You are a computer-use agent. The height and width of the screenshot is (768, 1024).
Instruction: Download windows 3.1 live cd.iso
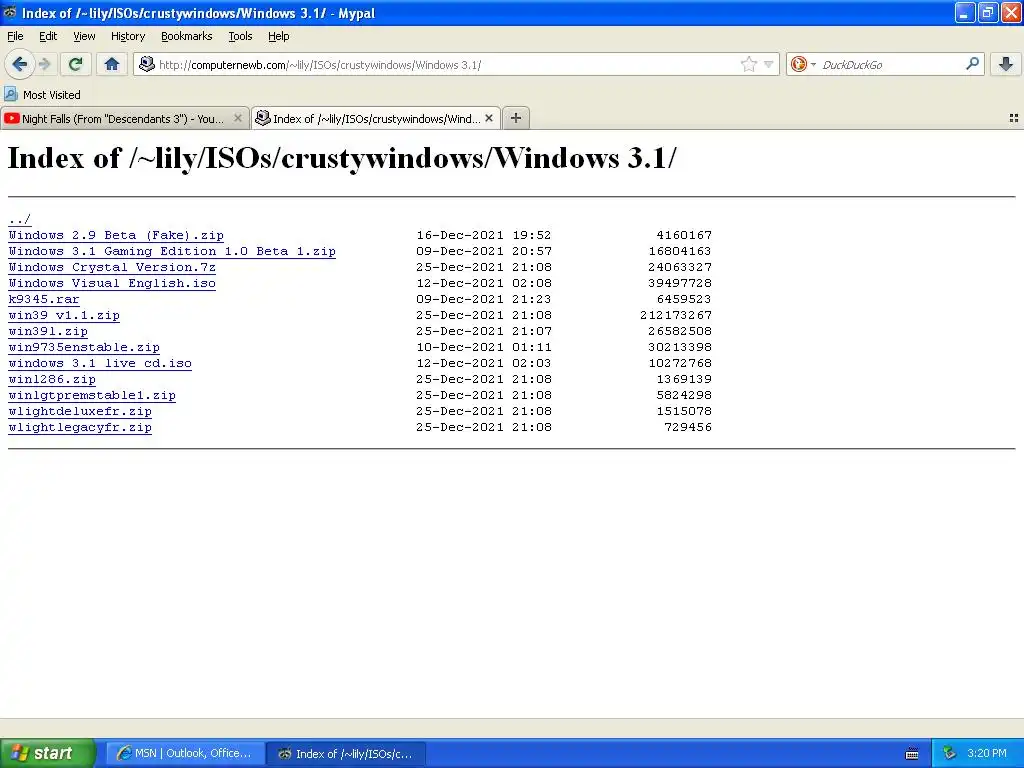point(100,363)
